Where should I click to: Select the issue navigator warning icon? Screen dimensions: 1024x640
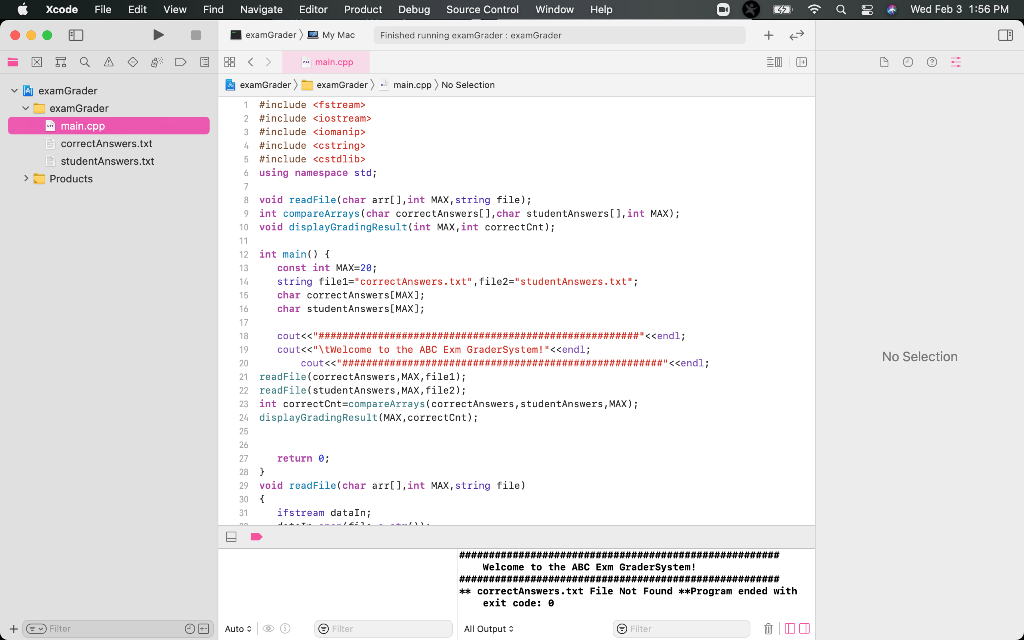tap(109, 61)
